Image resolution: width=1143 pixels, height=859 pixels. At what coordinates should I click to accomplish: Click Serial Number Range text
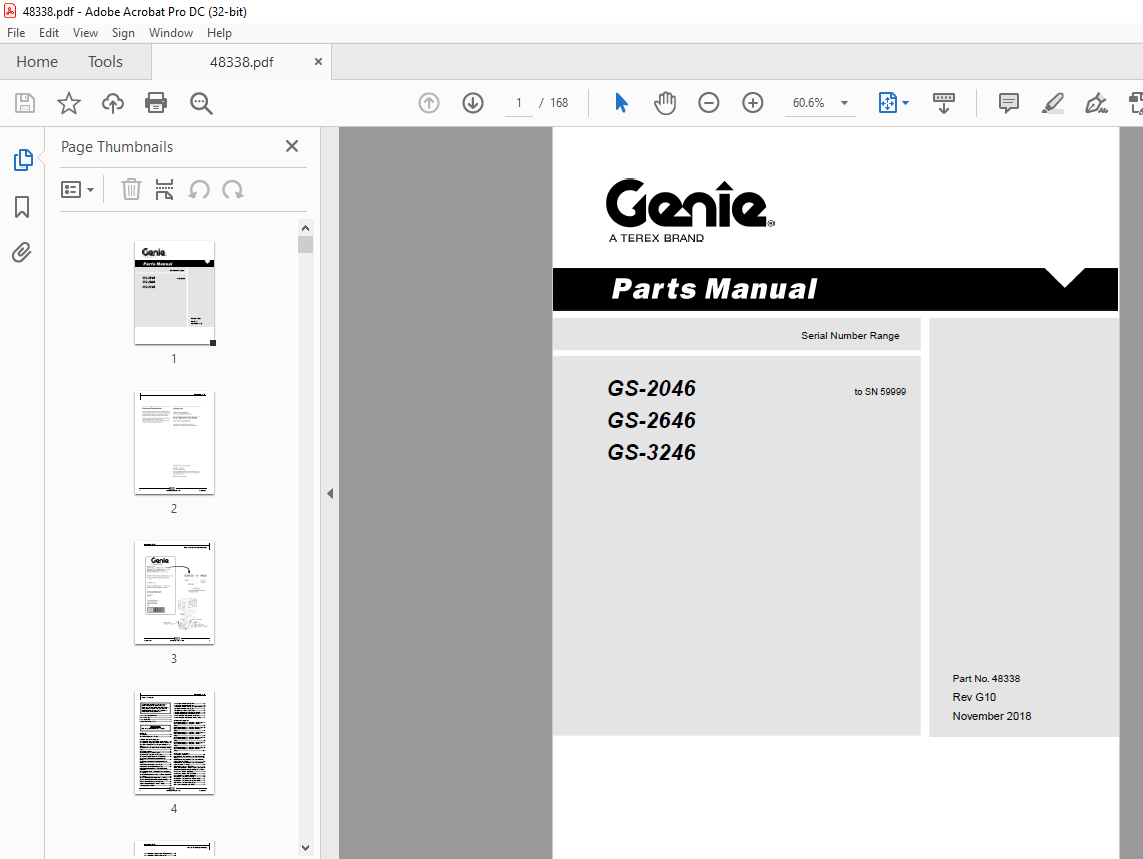850,335
